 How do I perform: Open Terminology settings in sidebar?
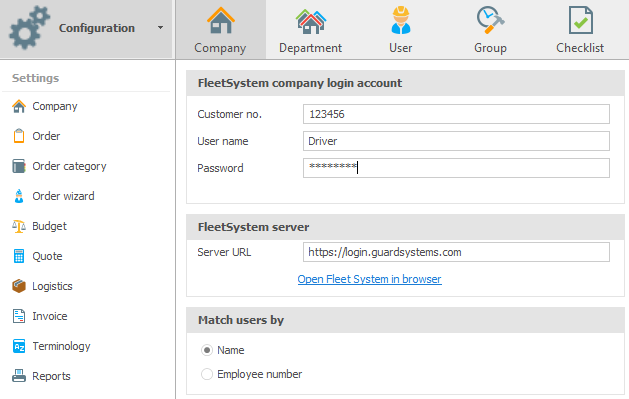point(61,346)
